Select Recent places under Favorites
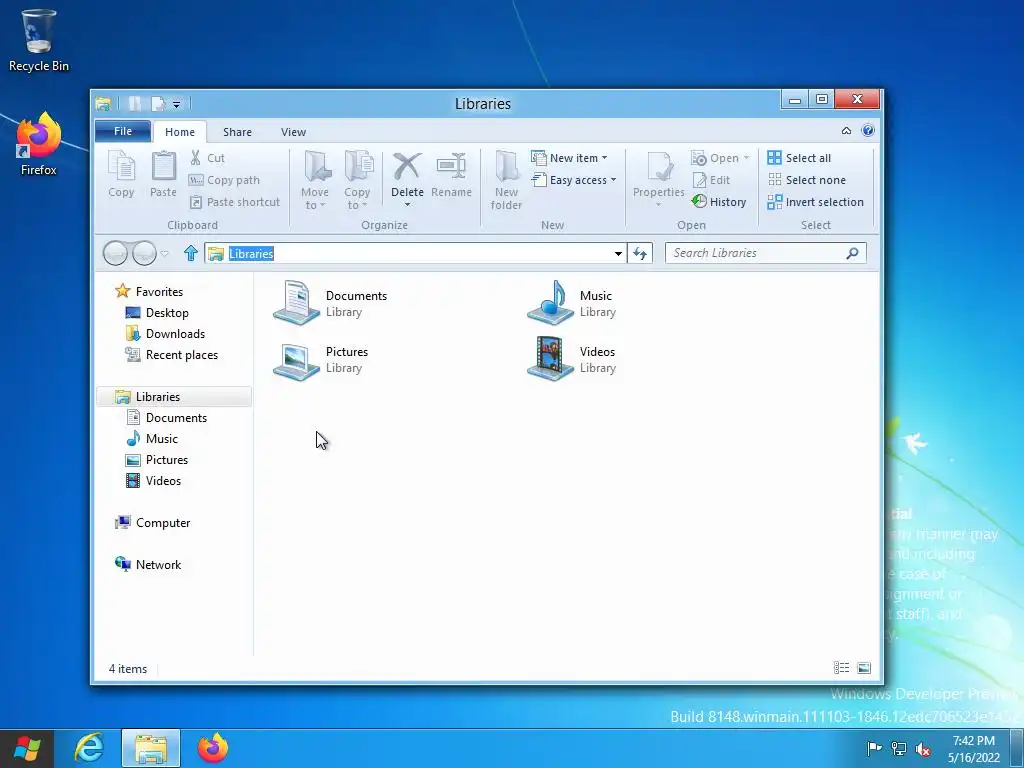 [171, 355]
